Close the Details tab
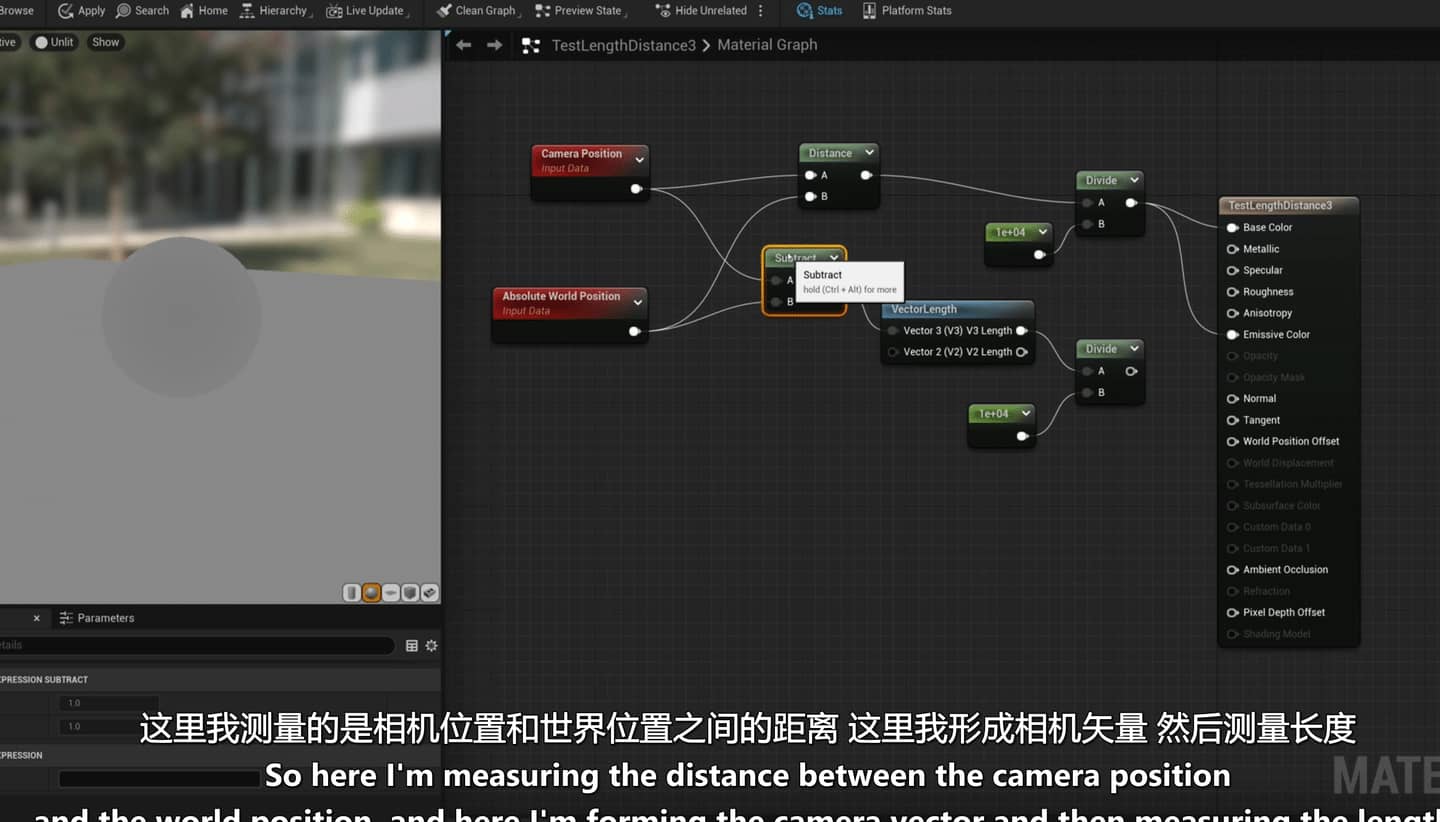 tap(37, 618)
